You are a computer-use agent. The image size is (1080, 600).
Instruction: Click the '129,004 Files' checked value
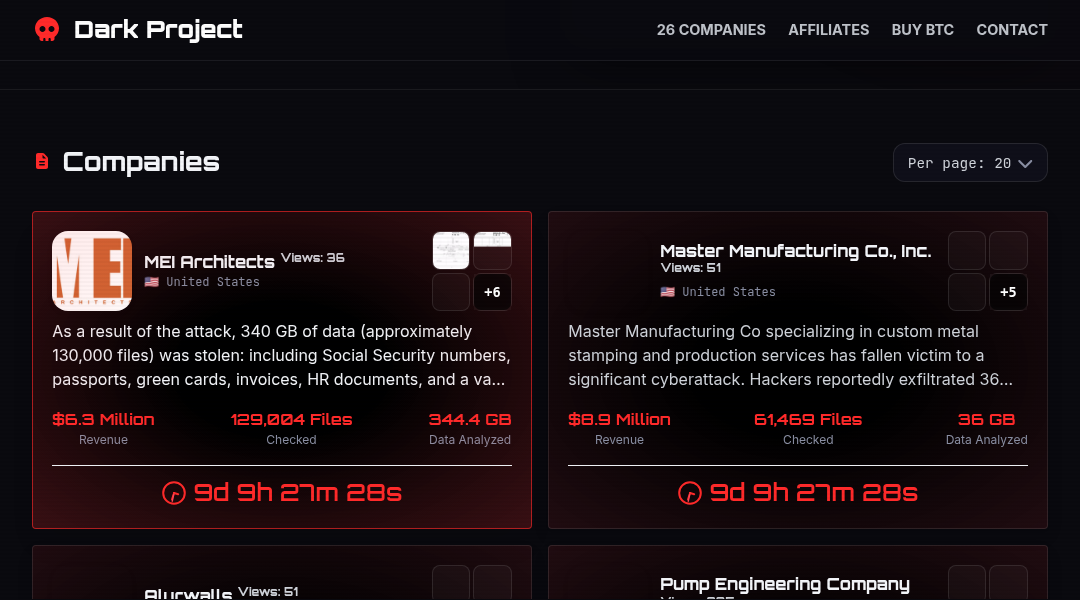pos(291,420)
